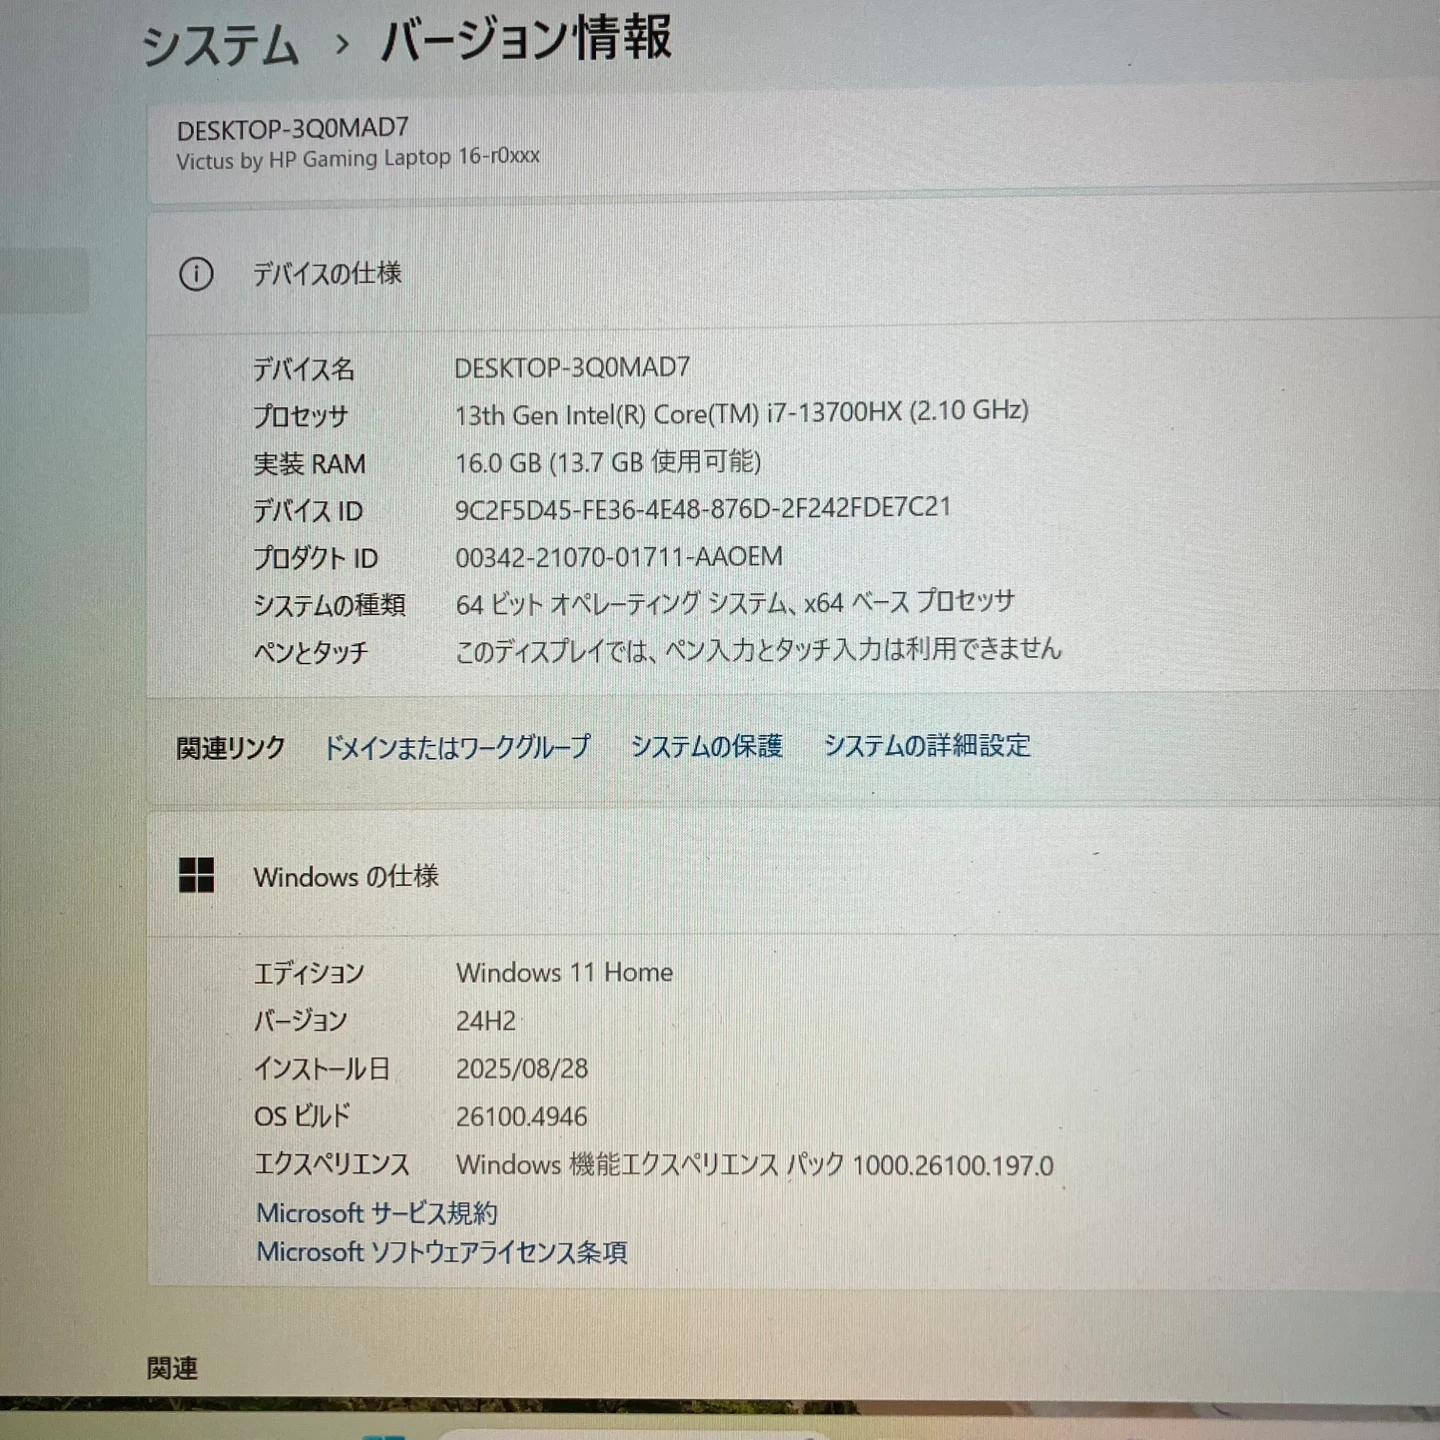Select the Windows 11 Home edition value
The image size is (1440, 1440).
pyautogui.click(x=565, y=972)
